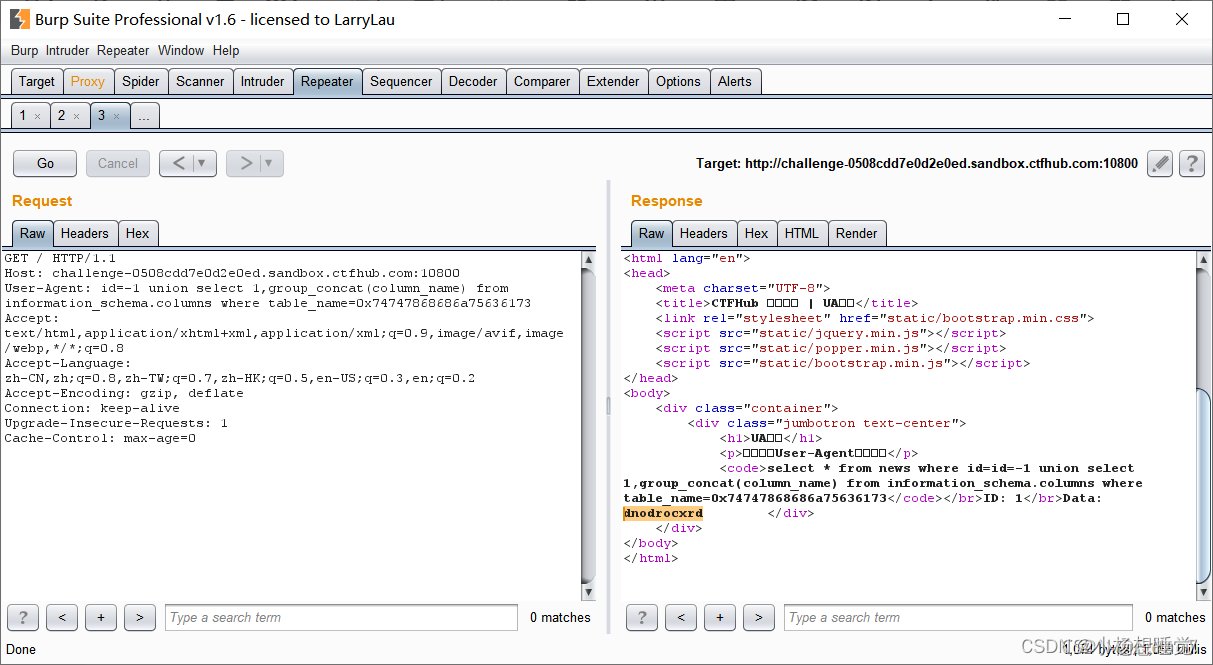Image resolution: width=1213 pixels, height=665 pixels.
Task: Click the highlighted dnodrocxrd text
Action: point(663,513)
